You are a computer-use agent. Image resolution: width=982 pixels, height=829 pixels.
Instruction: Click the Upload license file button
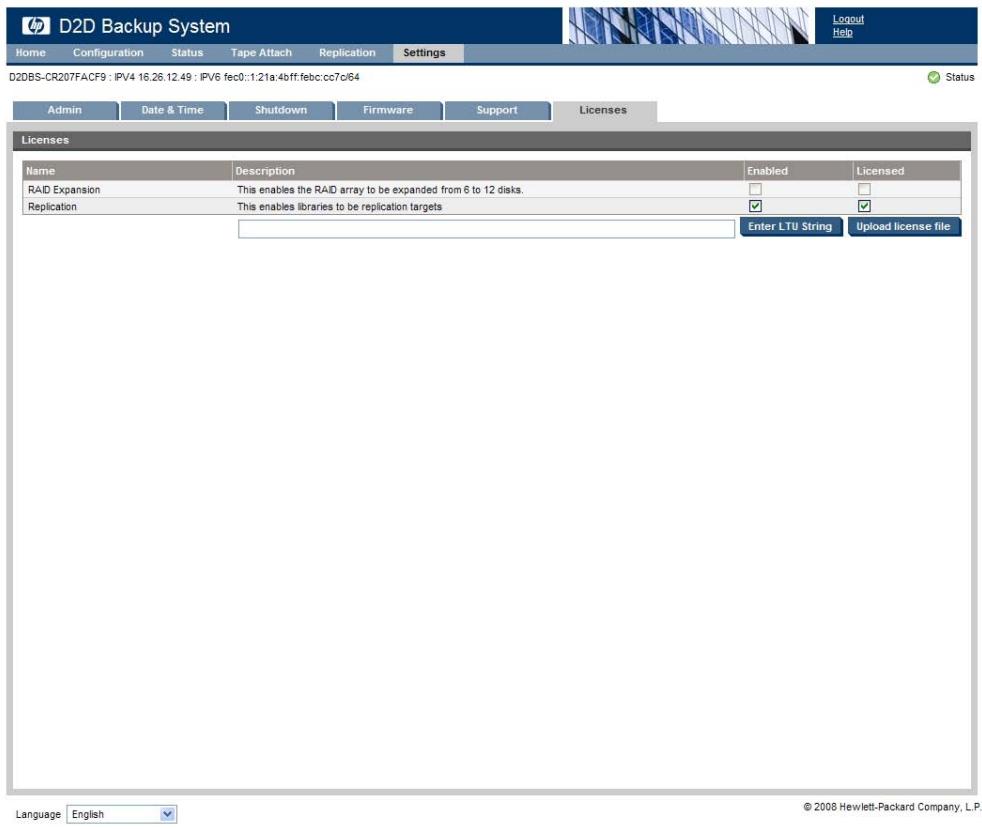point(904,227)
